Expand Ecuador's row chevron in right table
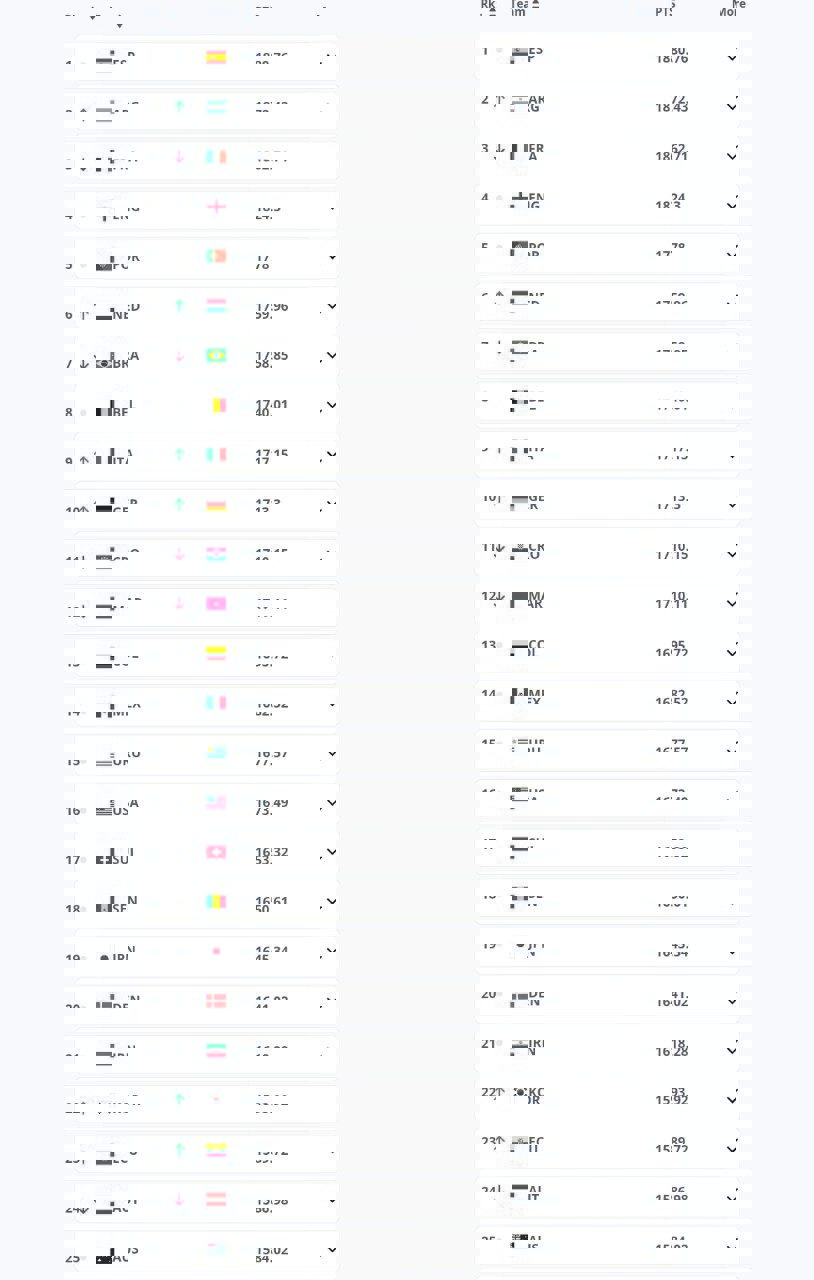Screen dimensions: 814x1280 (732, 1148)
